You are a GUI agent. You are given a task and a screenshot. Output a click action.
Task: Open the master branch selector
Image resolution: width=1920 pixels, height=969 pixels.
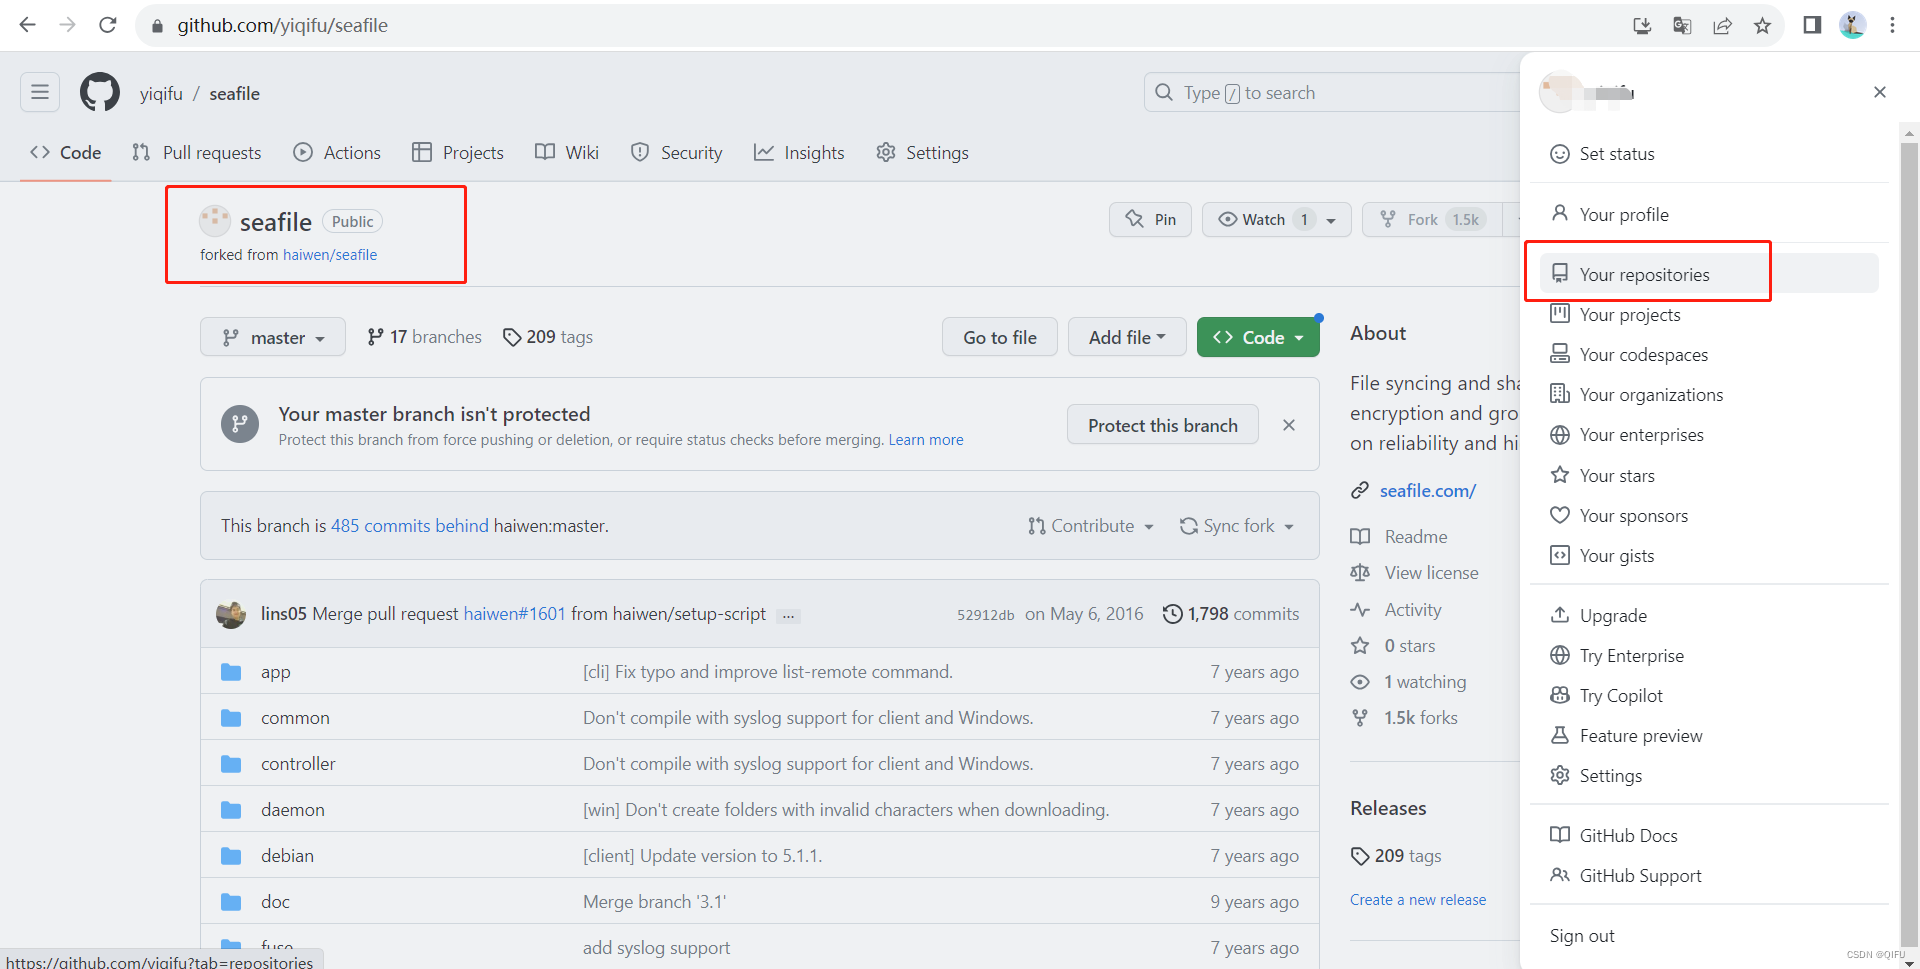tap(272, 337)
